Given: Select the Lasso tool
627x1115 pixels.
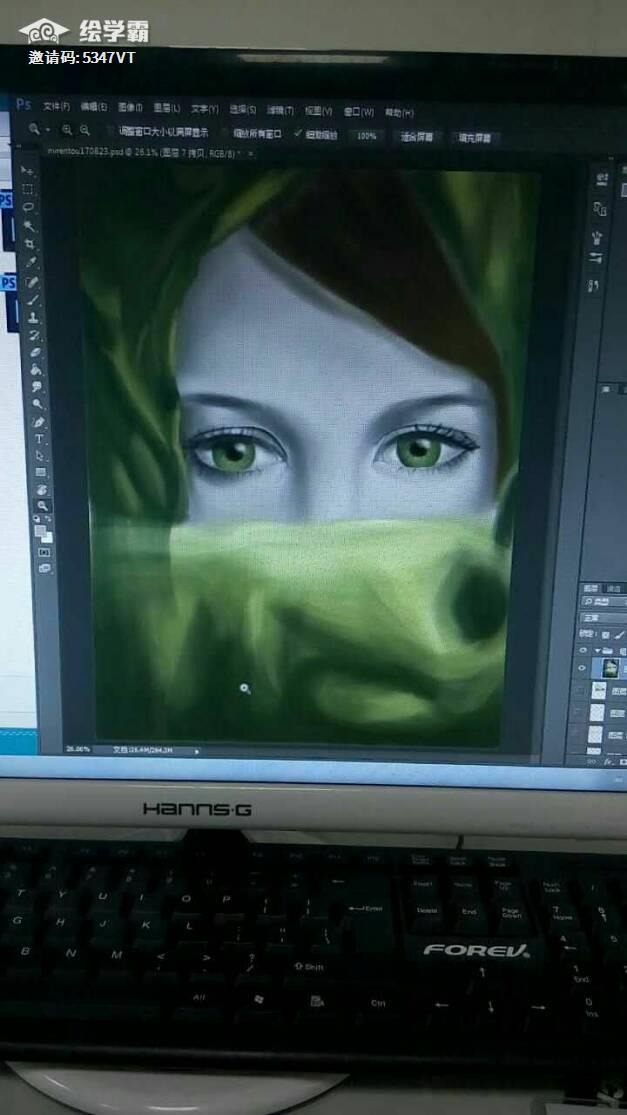Looking at the screenshot, I should tap(28, 207).
